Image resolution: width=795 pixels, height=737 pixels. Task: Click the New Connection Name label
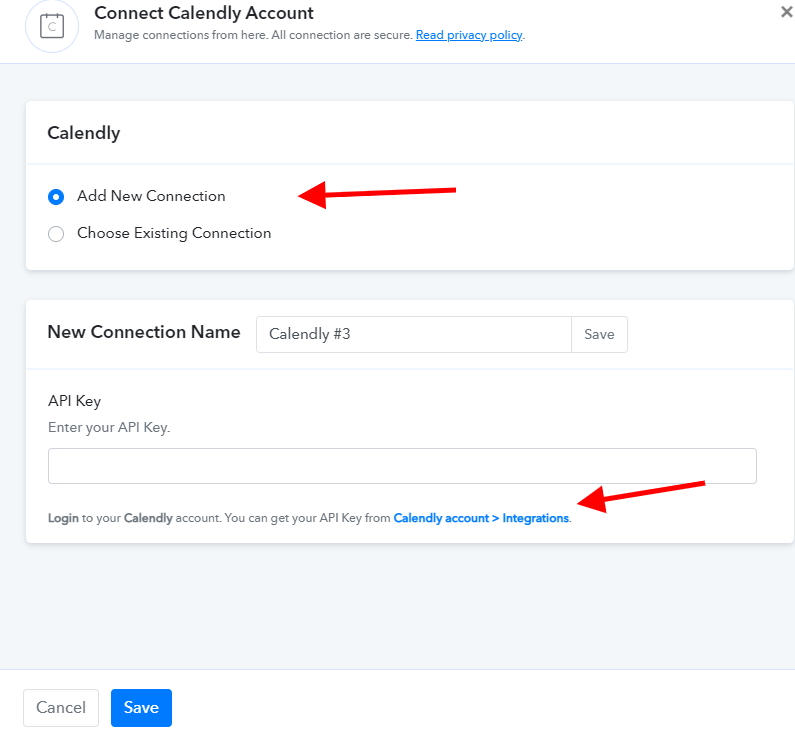click(144, 332)
